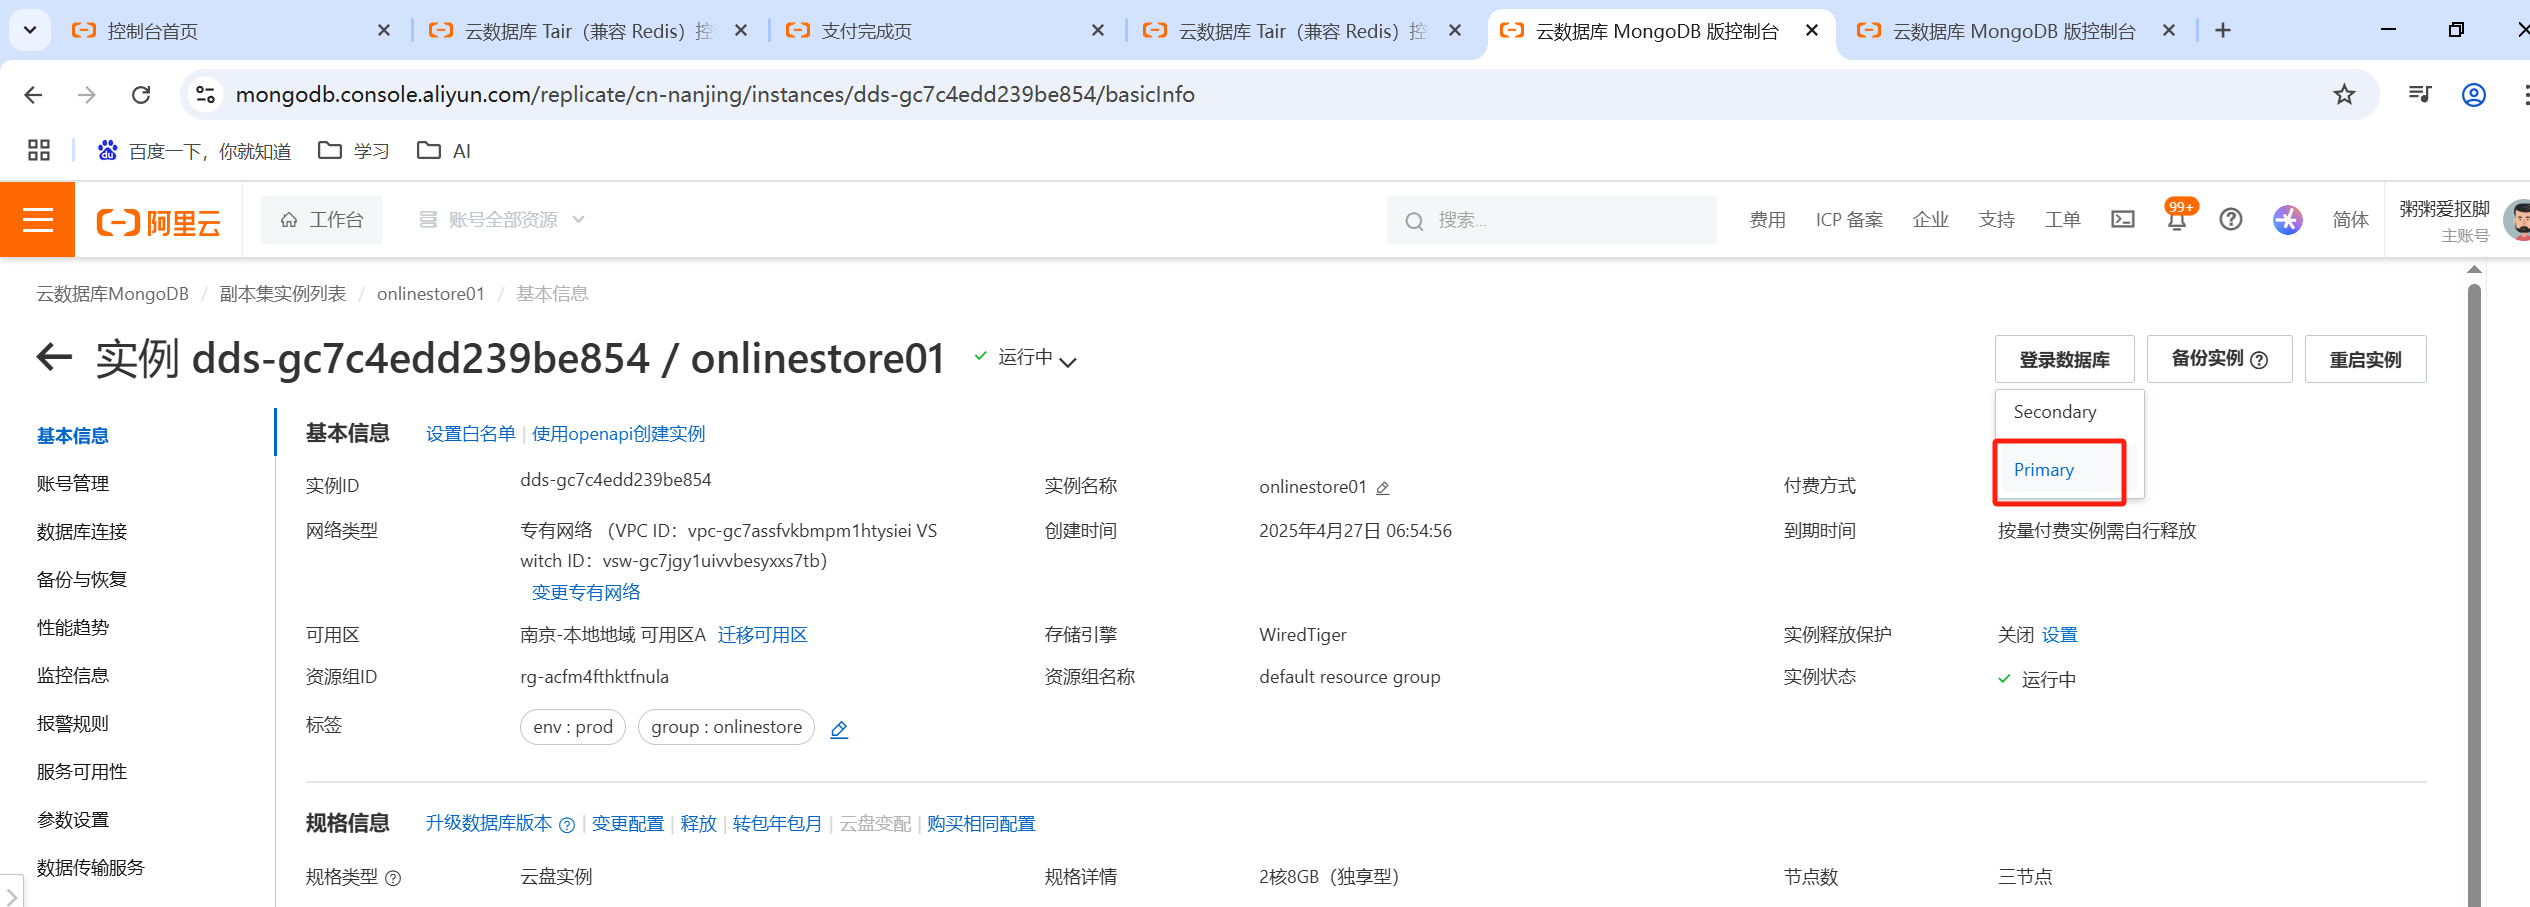This screenshot has width=2530, height=907.
Task: Open the new tab plus button
Action: pos(2222,30)
